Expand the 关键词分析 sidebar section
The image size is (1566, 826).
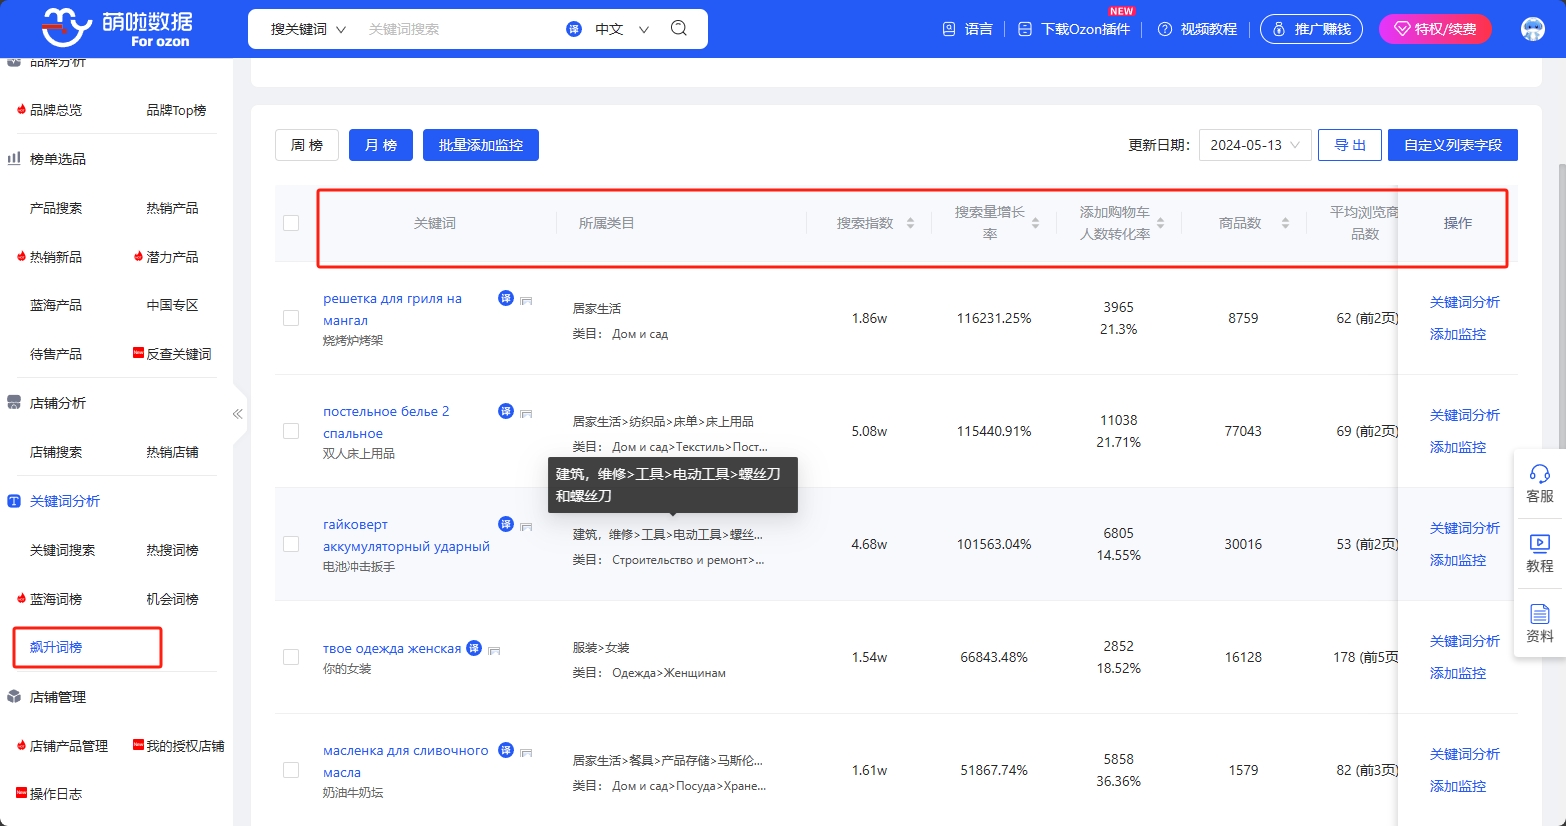pyautogui.click(x=64, y=501)
